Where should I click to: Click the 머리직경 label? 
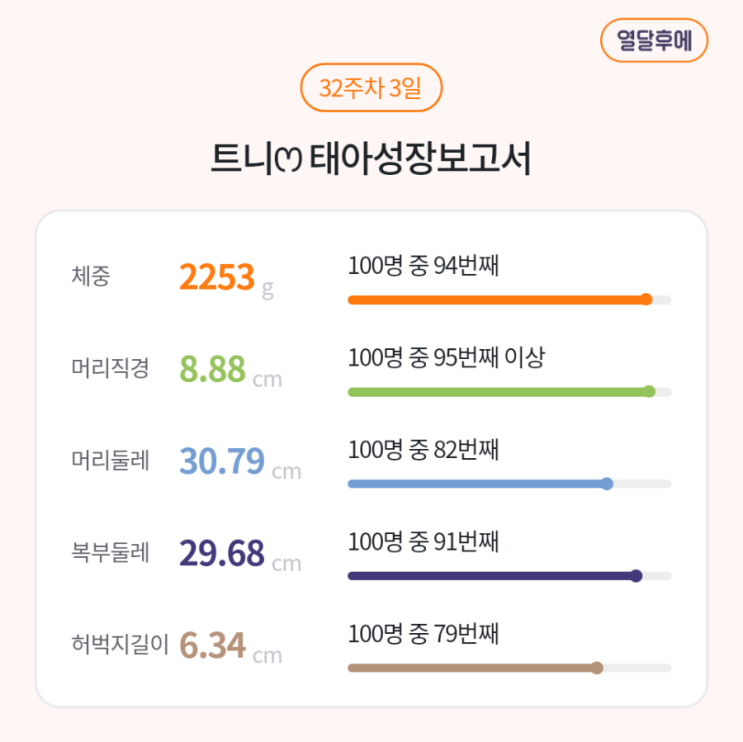(x=110, y=369)
